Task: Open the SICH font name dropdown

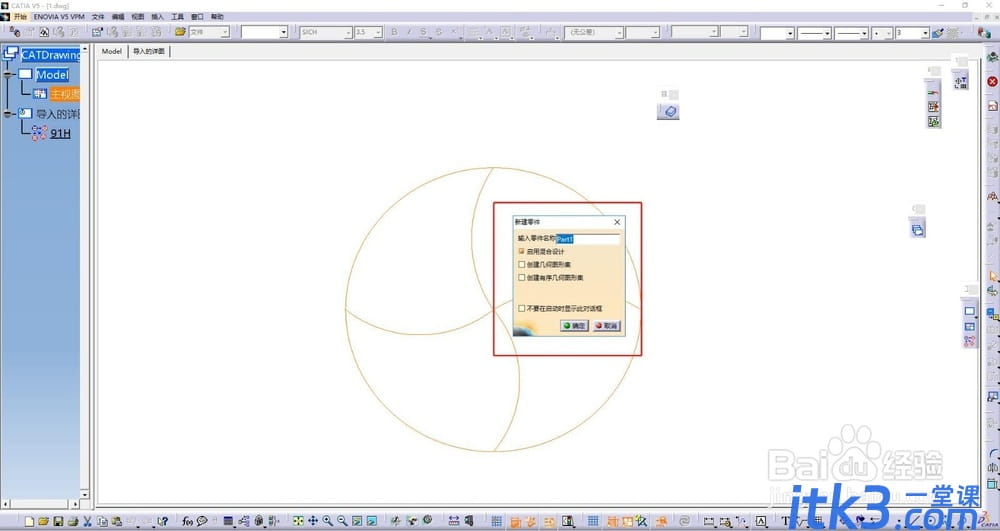Action: [x=348, y=32]
